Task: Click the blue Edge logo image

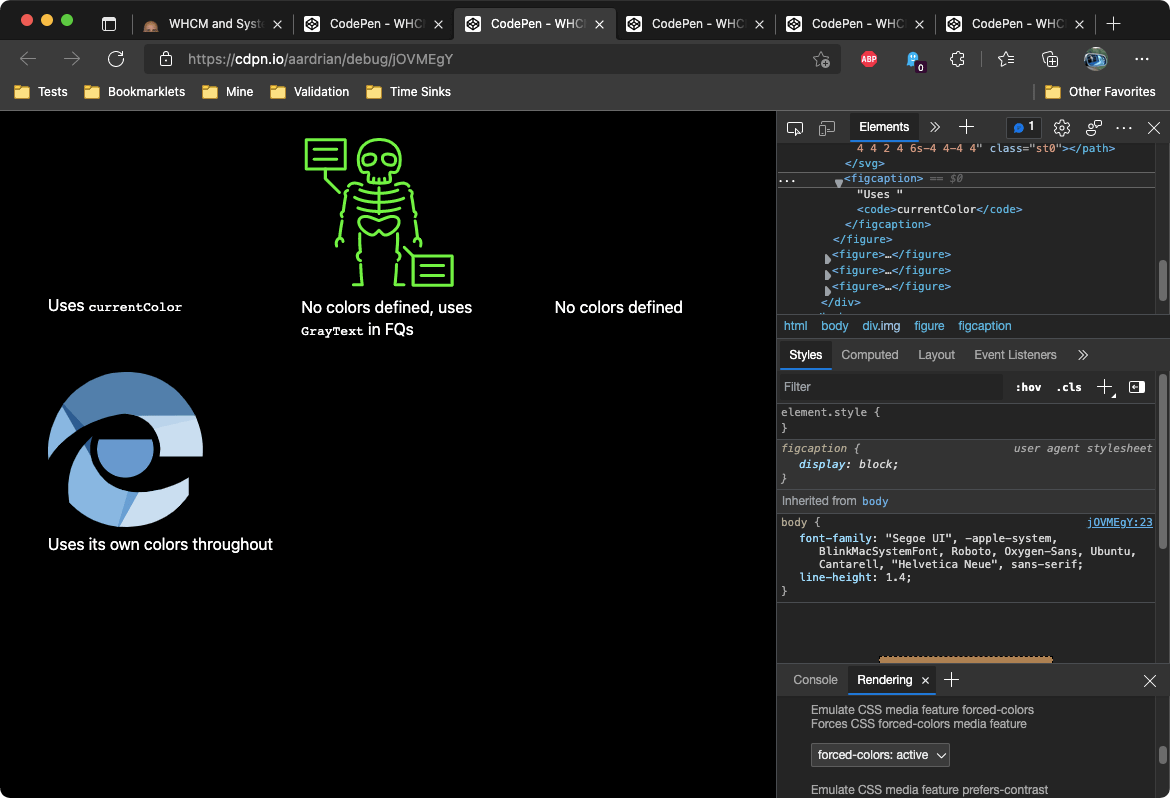Action: 125,449
